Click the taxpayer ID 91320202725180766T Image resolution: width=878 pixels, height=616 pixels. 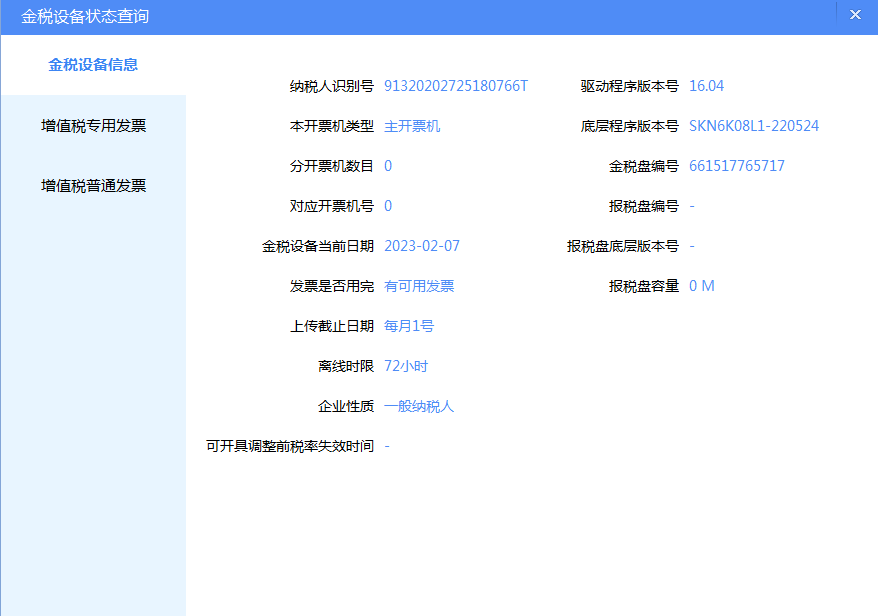point(455,86)
